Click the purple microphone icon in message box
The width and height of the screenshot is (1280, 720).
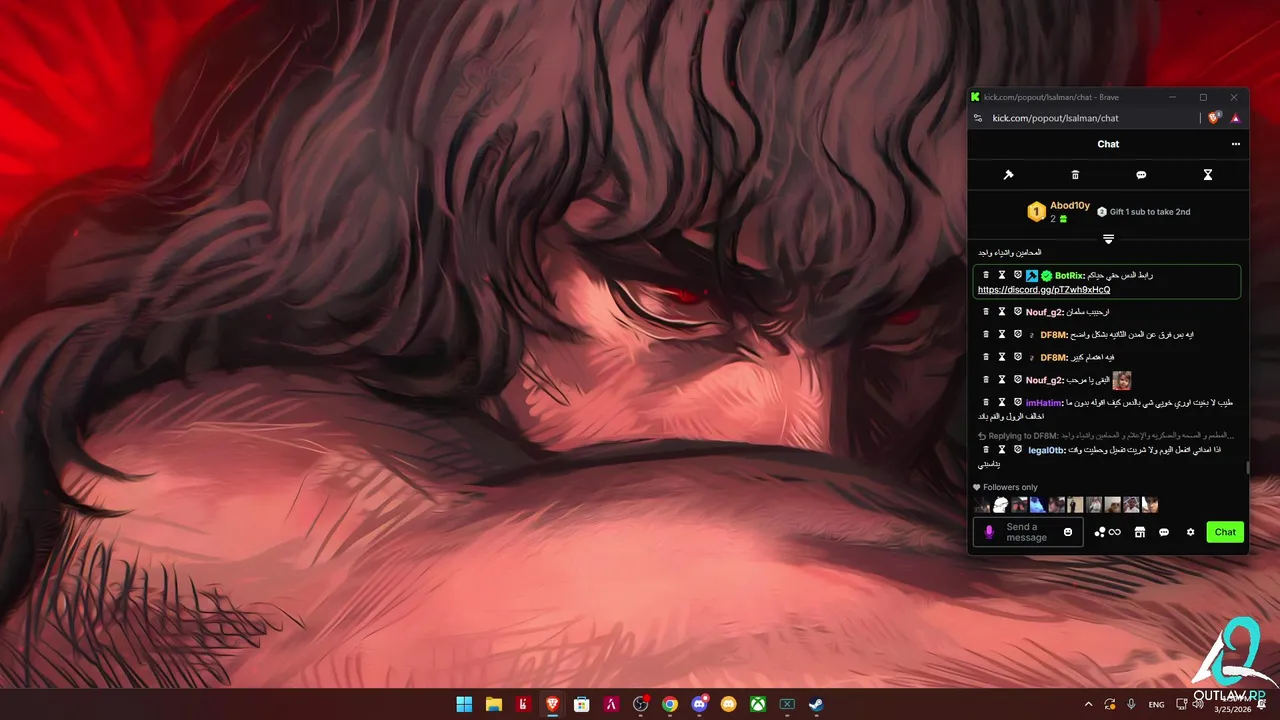click(x=989, y=532)
